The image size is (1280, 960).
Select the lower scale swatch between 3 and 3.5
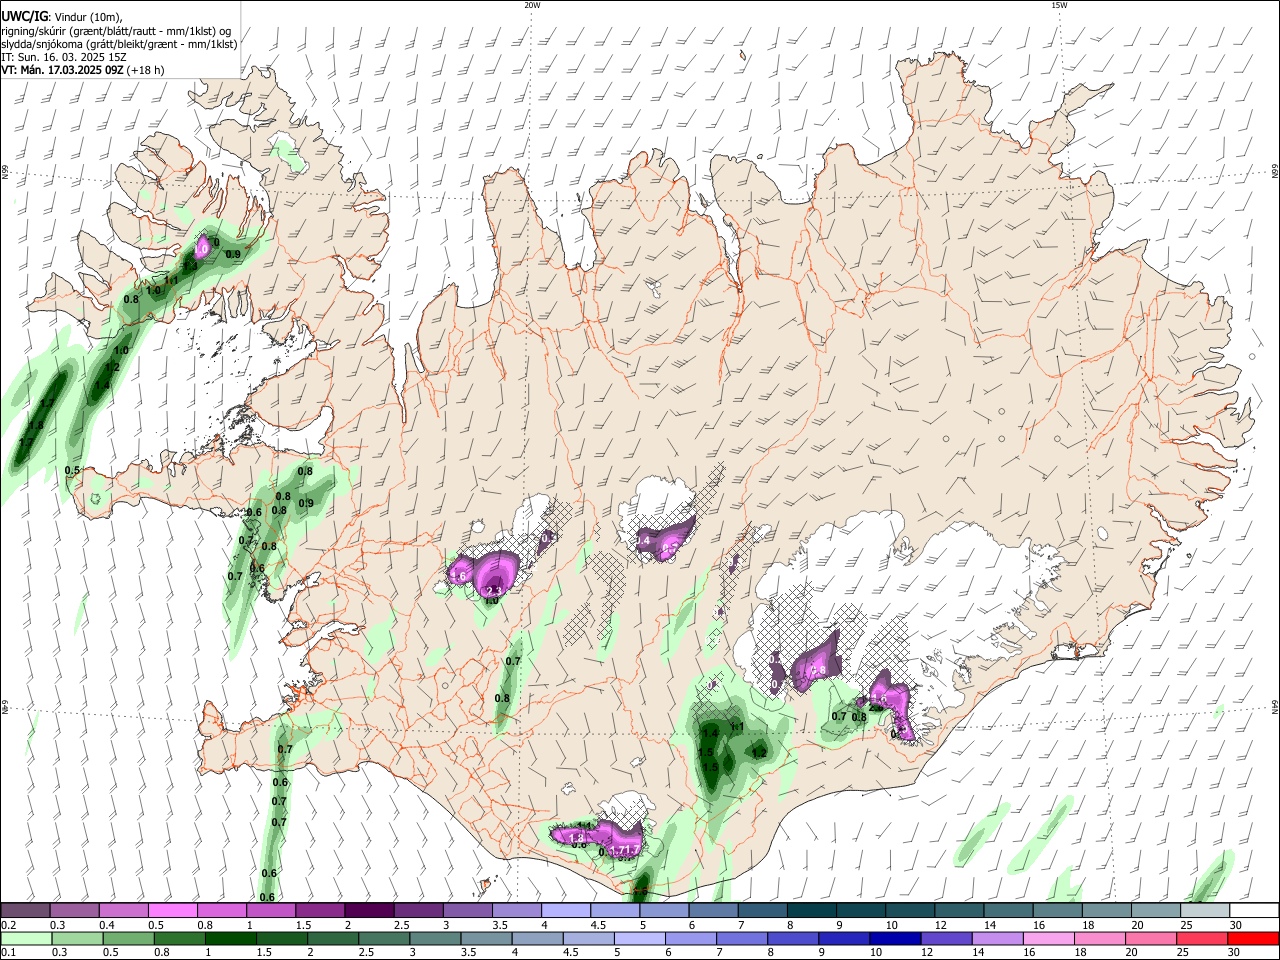click(434, 938)
